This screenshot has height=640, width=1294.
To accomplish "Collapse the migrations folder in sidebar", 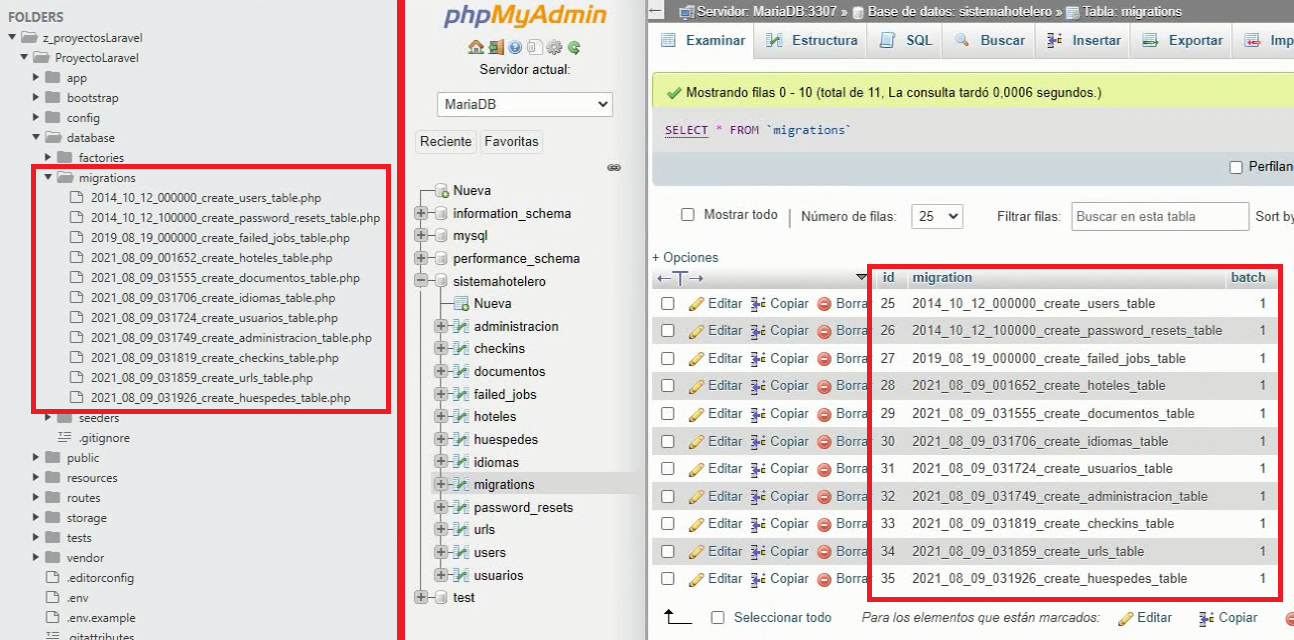I will click(x=48, y=178).
